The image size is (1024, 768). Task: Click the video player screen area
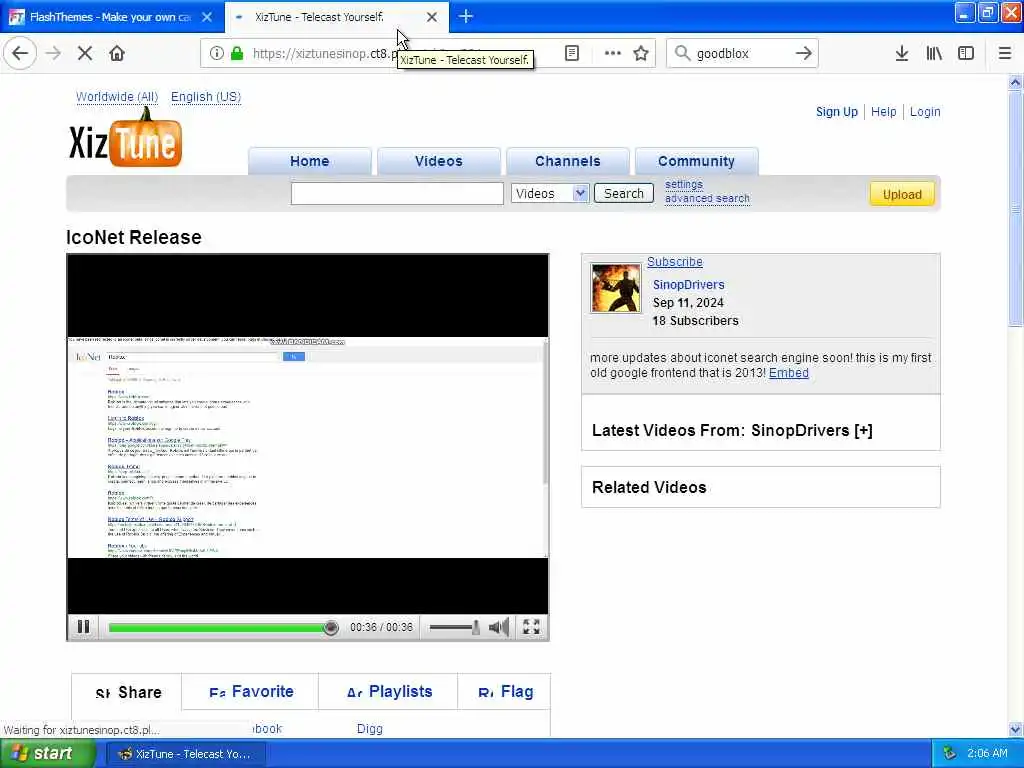click(x=308, y=434)
